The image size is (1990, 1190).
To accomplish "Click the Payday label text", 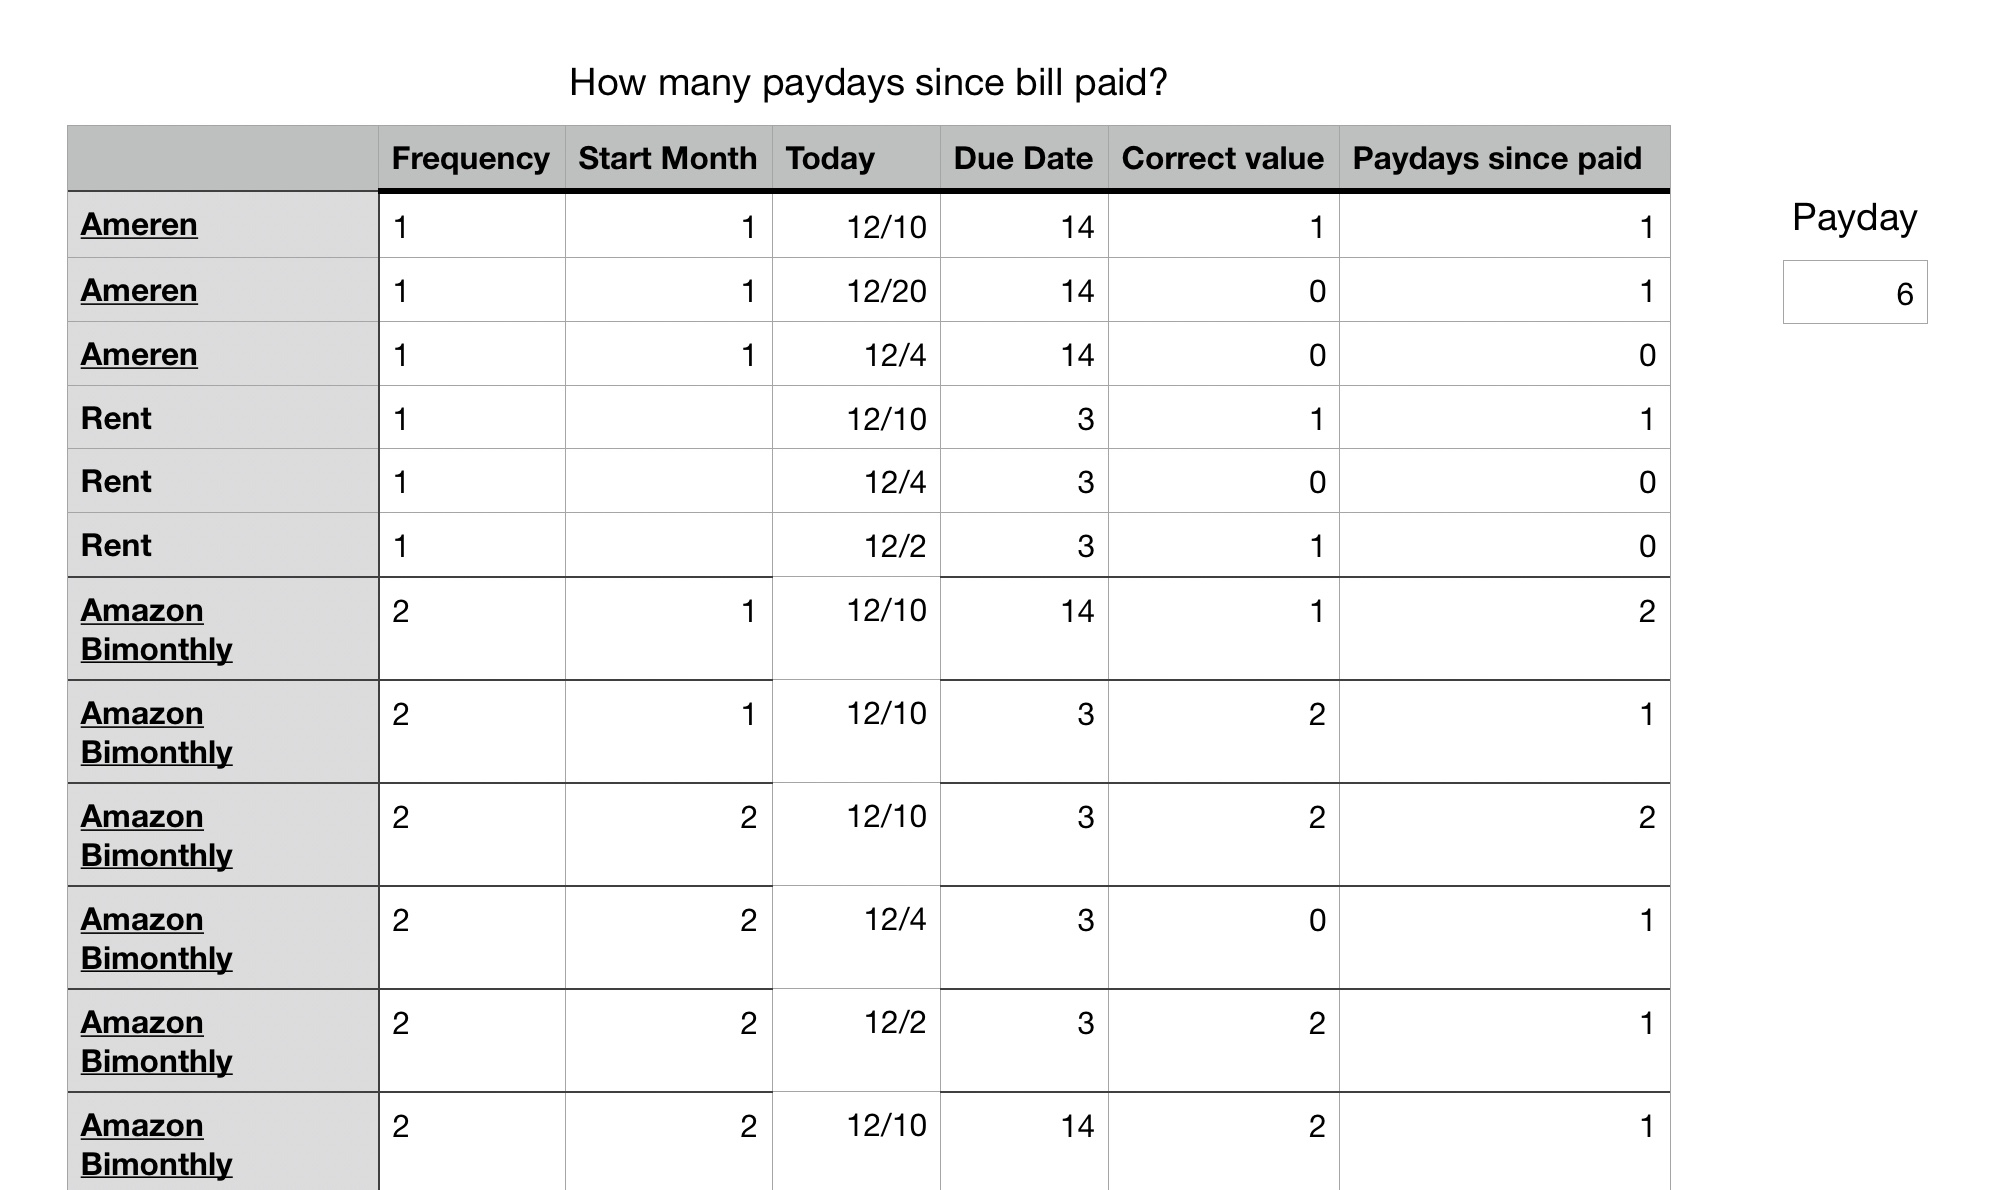I will pyautogui.click(x=1854, y=217).
